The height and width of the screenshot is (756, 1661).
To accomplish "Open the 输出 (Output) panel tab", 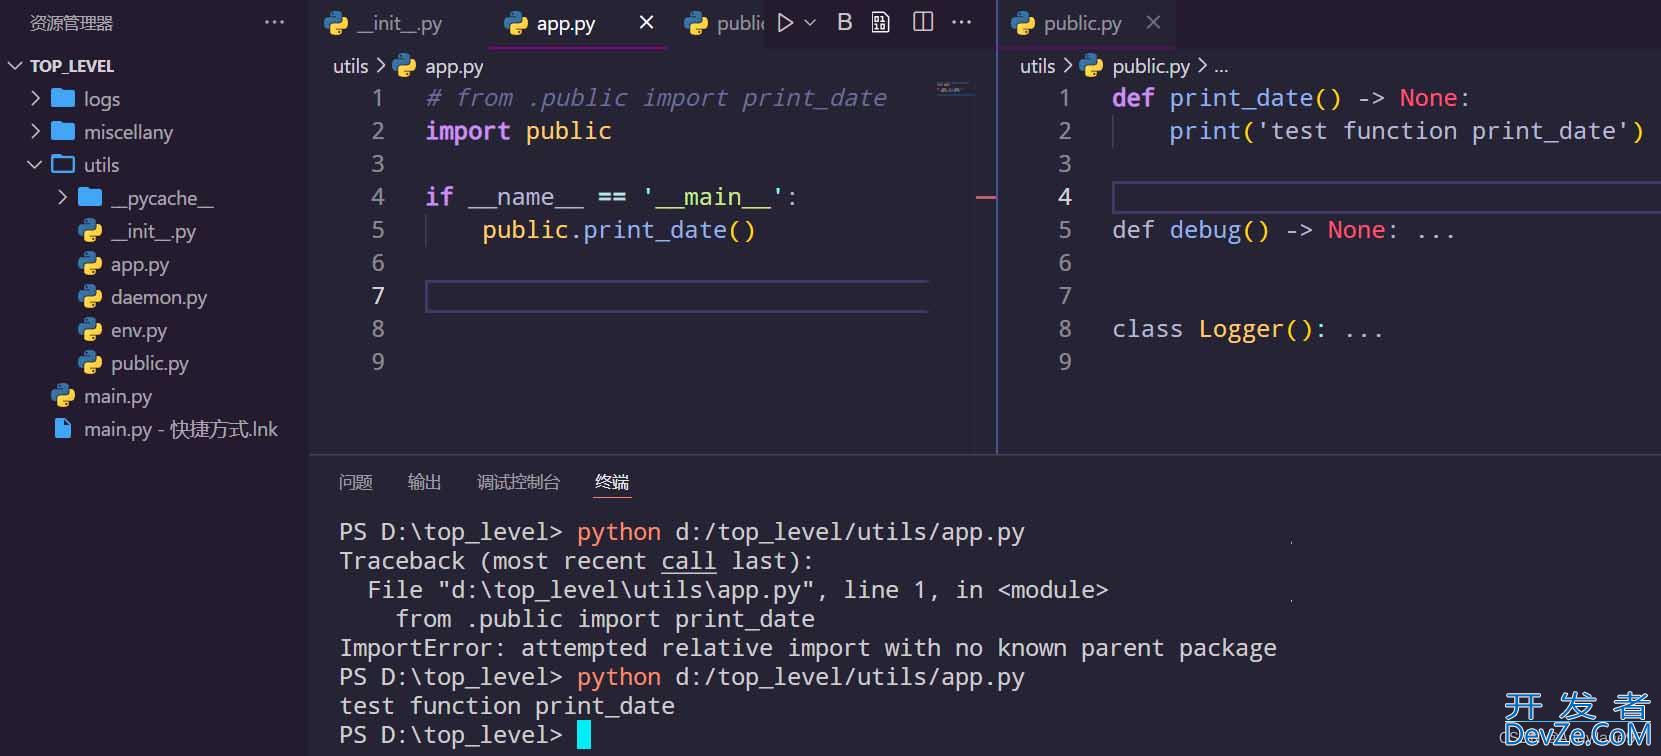I will pos(424,482).
